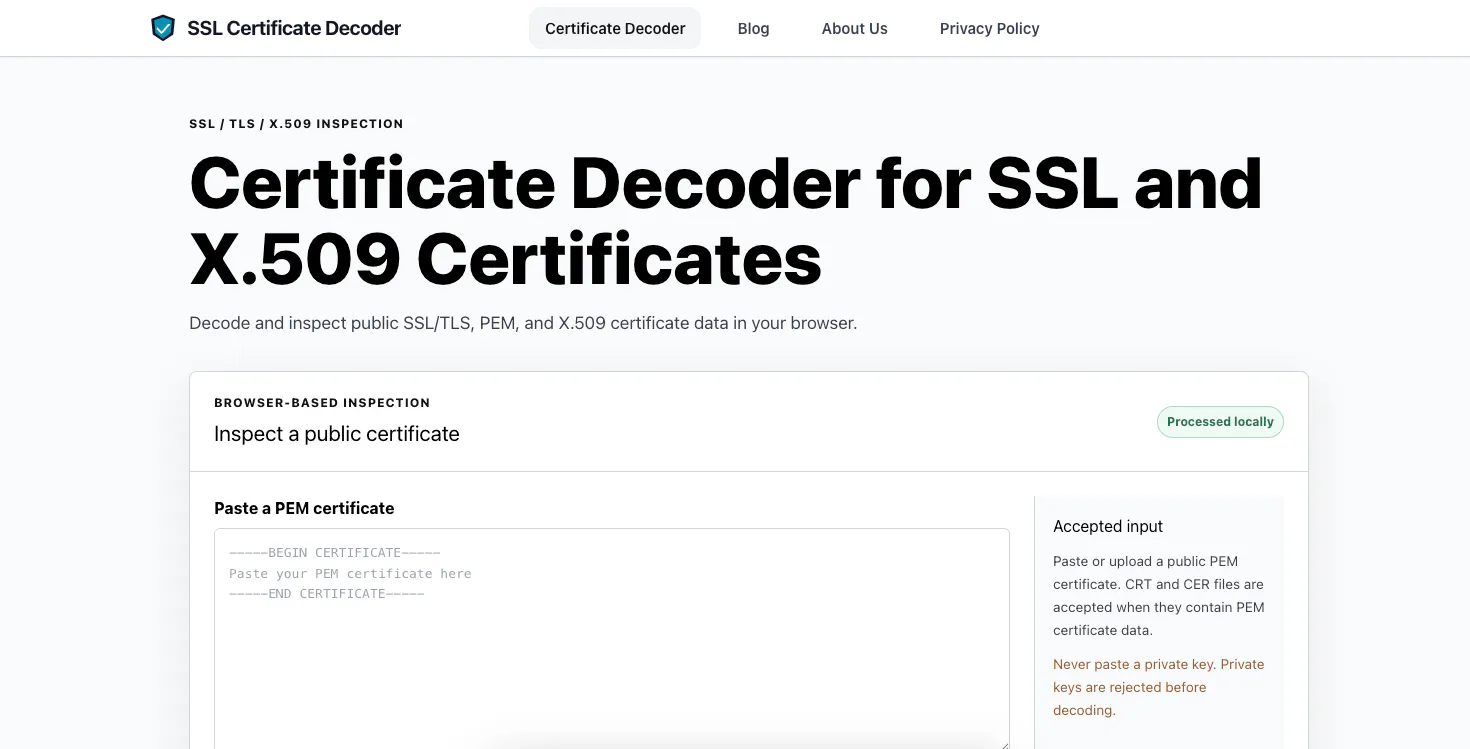Click the BROWSER-BASED INSPECTION label

(x=322, y=403)
